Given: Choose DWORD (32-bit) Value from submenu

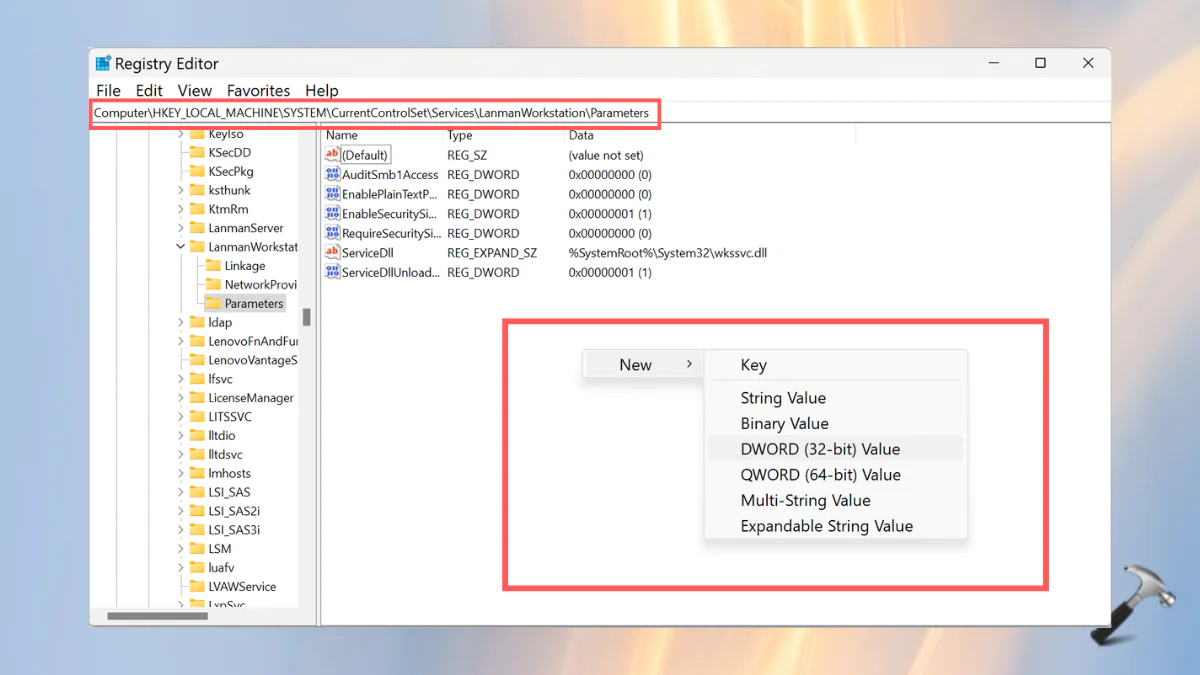Looking at the screenshot, I should pyautogui.click(x=819, y=449).
